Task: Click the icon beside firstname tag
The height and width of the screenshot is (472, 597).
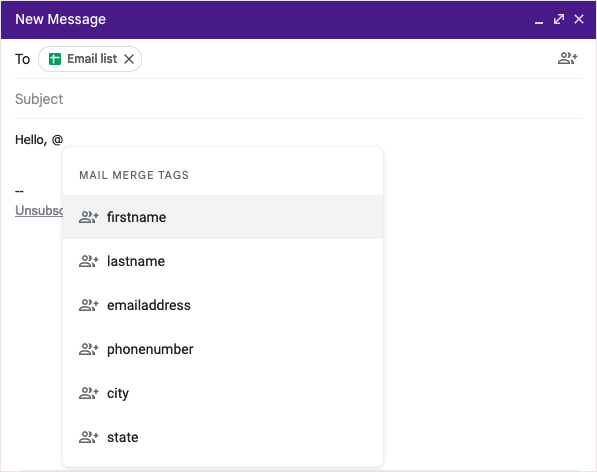Action: point(89,217)
